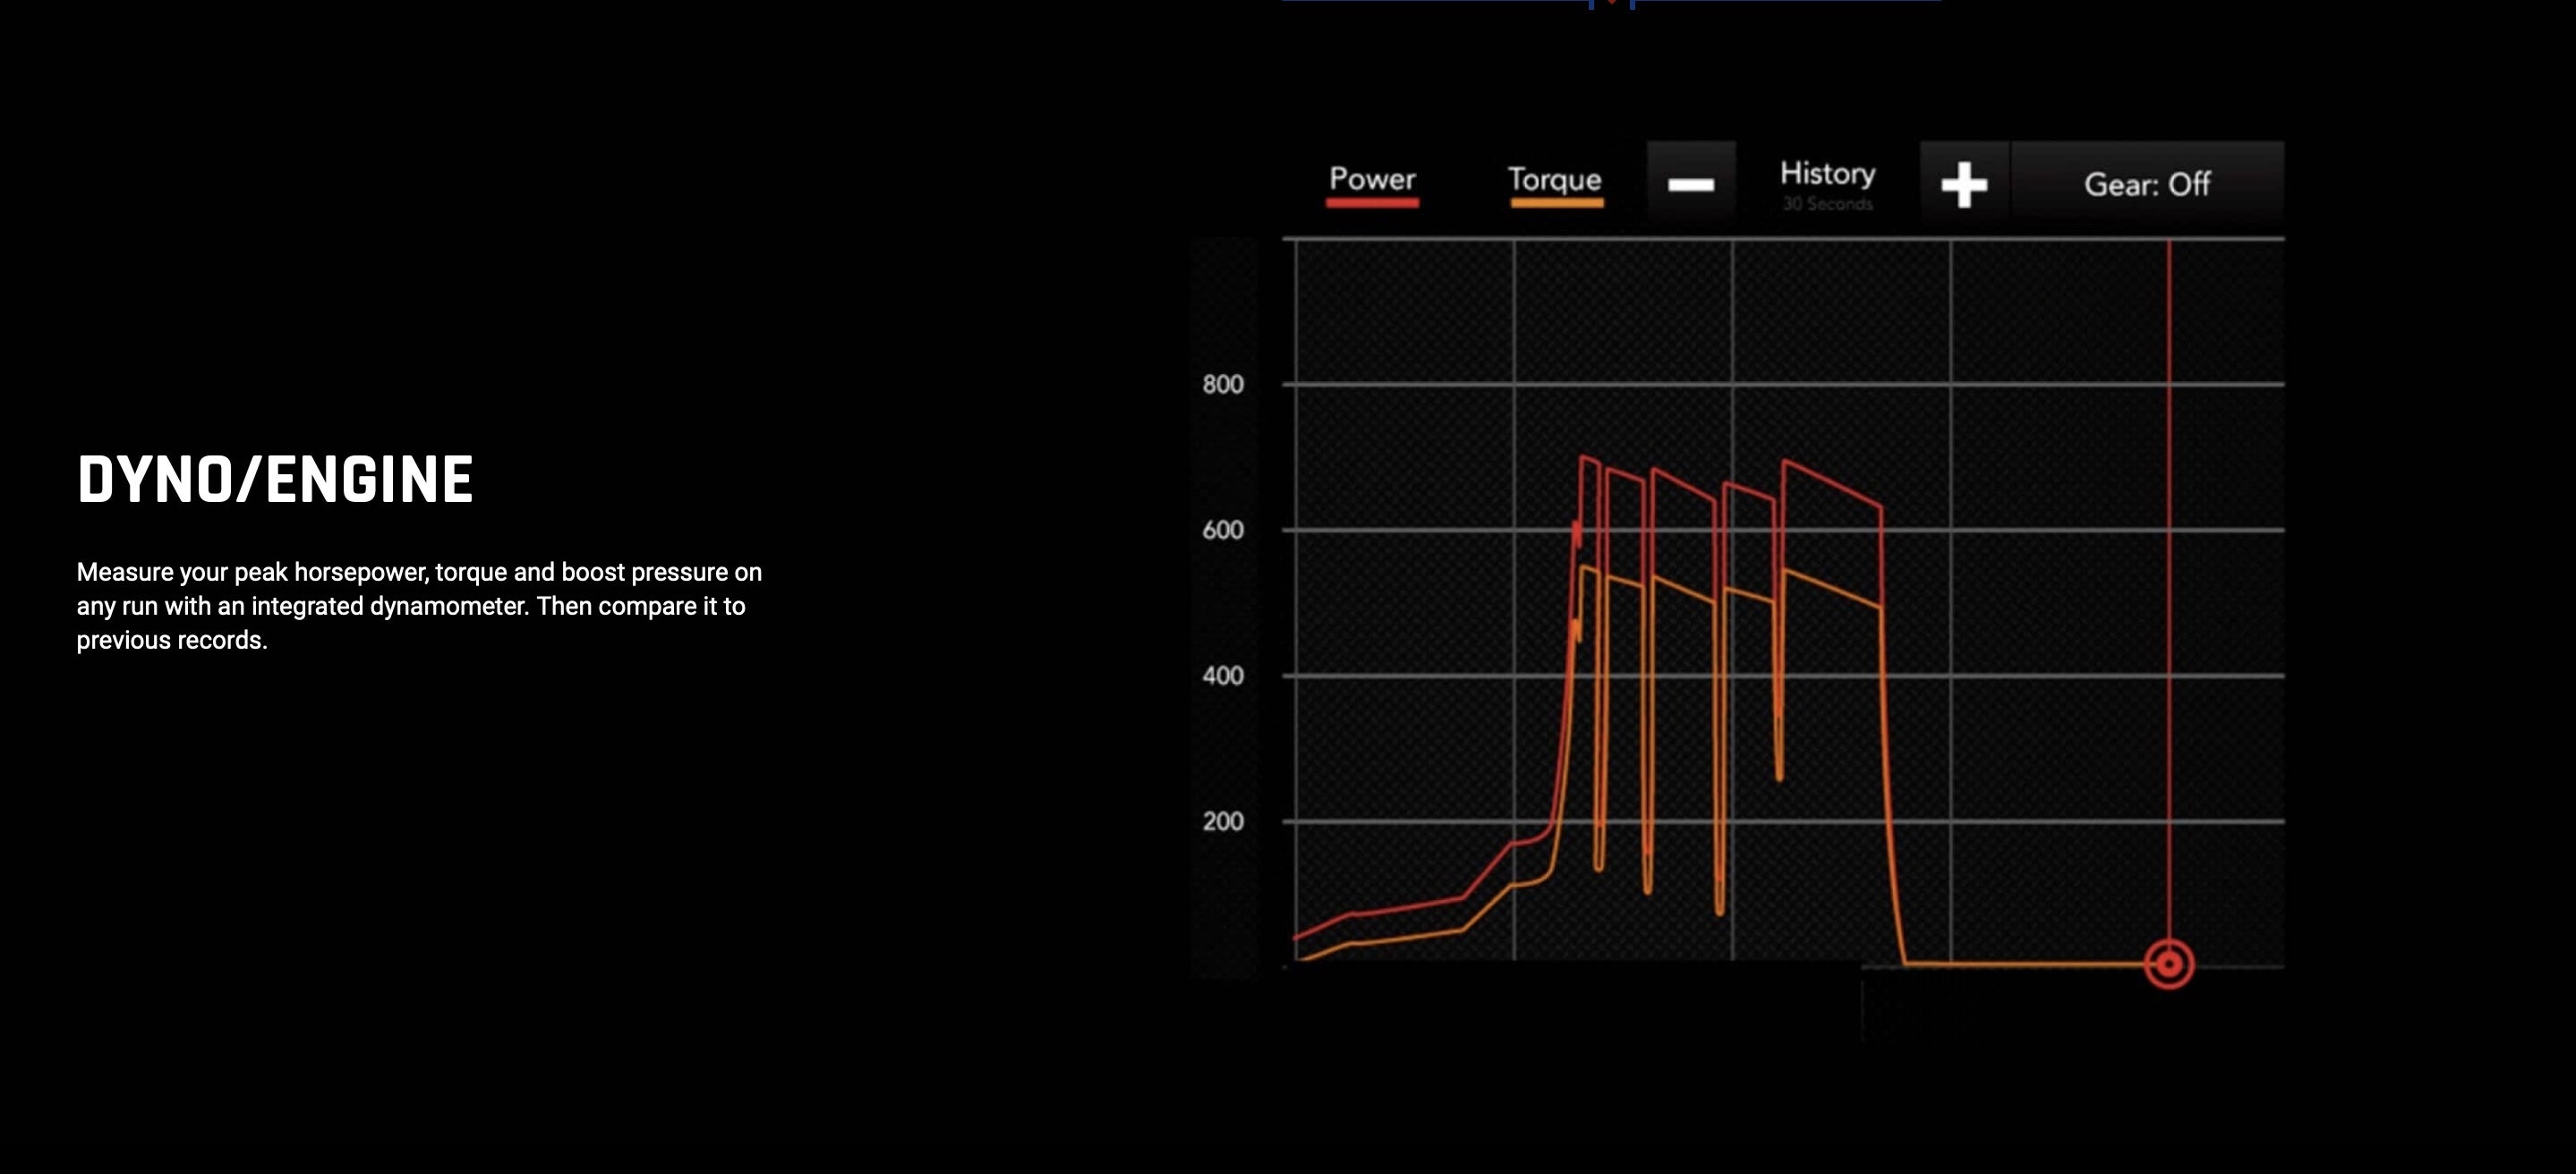Click the plus button beside History
The width and height of the screenshot is (2576, 1174).
[x=1964, y=184]
